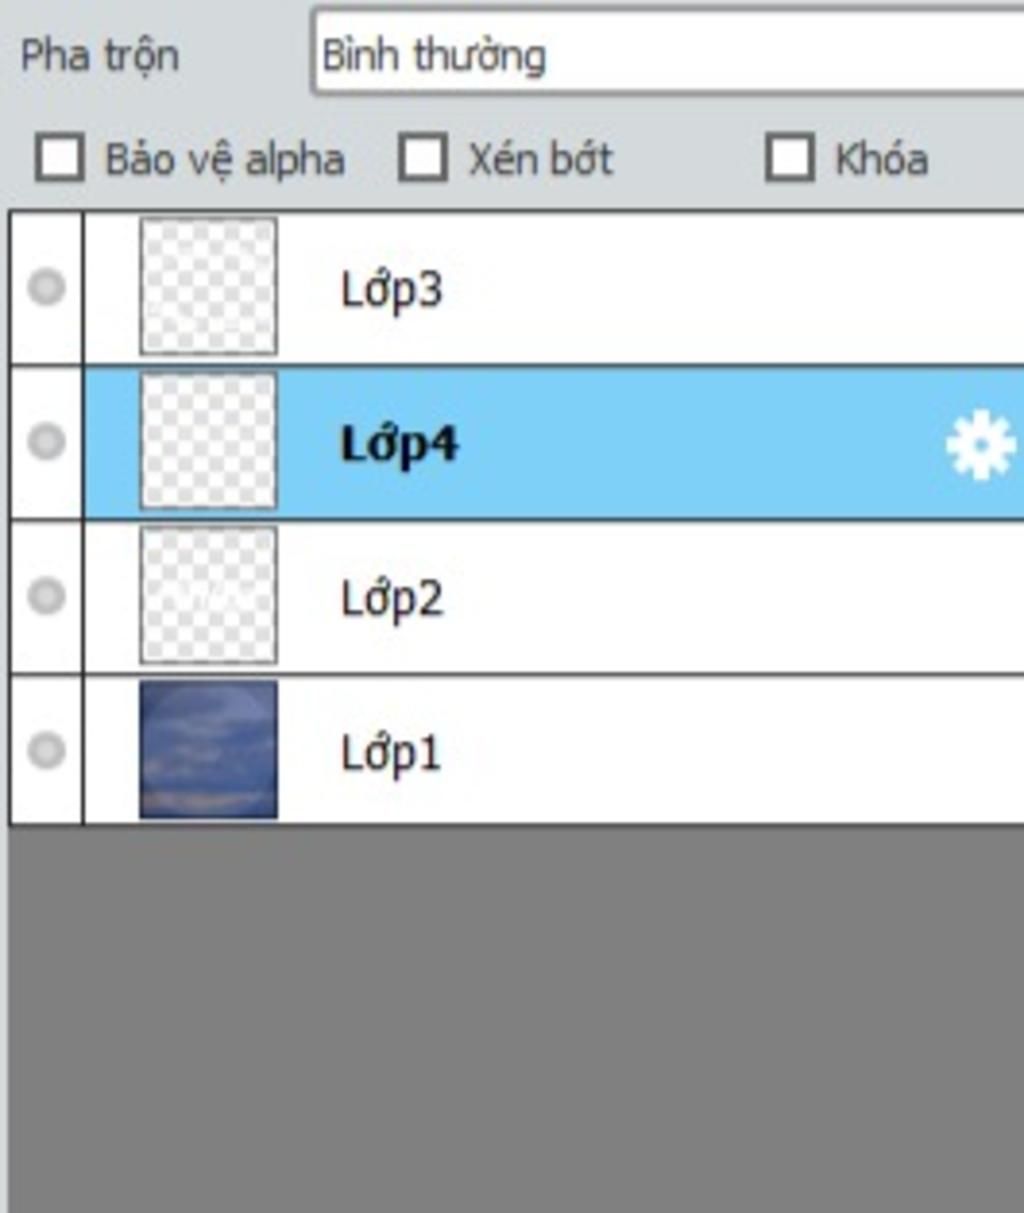Select the Lớp3 layer name
This screenshot has width=1024, height=1213.
(x=391, y=291)
